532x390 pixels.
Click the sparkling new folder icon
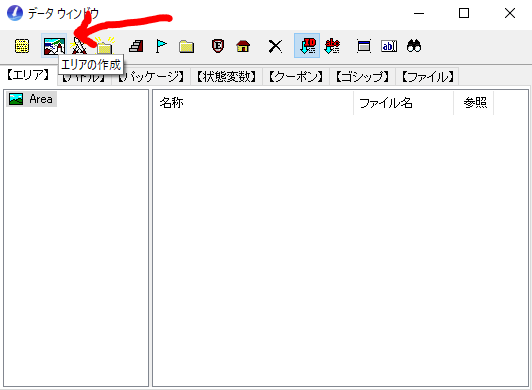[104, 46]
